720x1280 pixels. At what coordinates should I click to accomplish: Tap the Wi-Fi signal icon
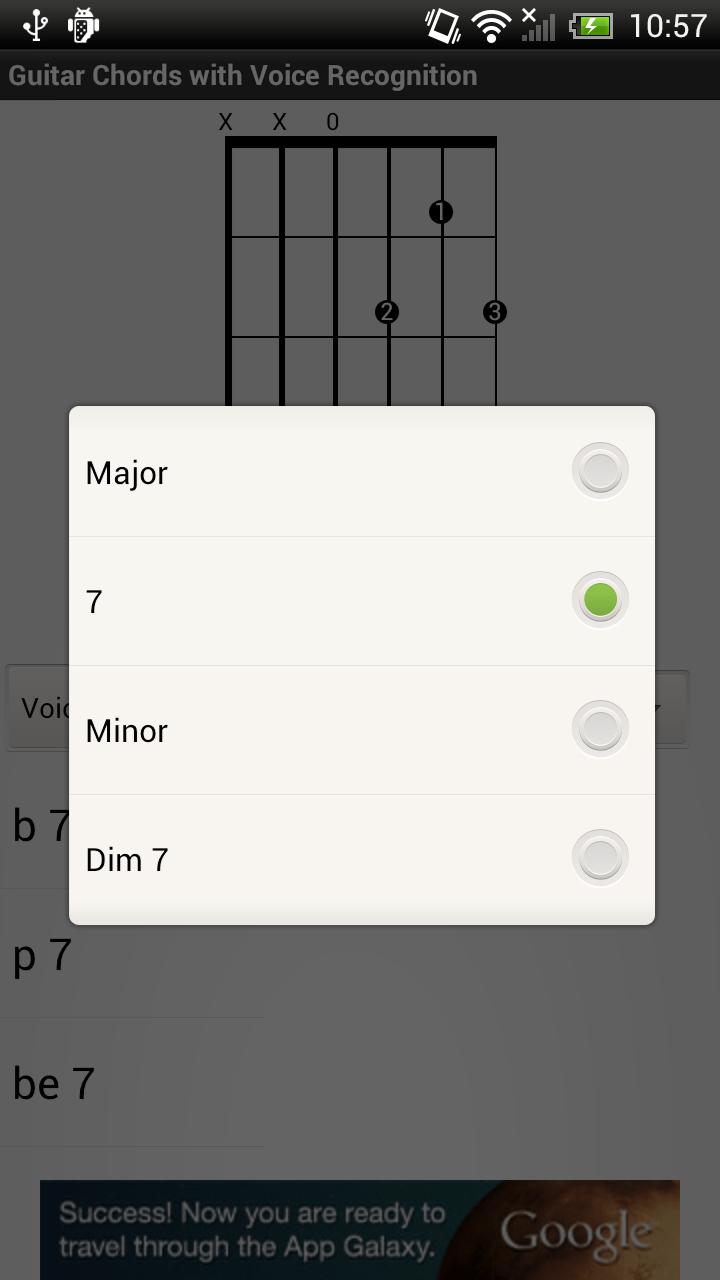click(x=491, y=26)
